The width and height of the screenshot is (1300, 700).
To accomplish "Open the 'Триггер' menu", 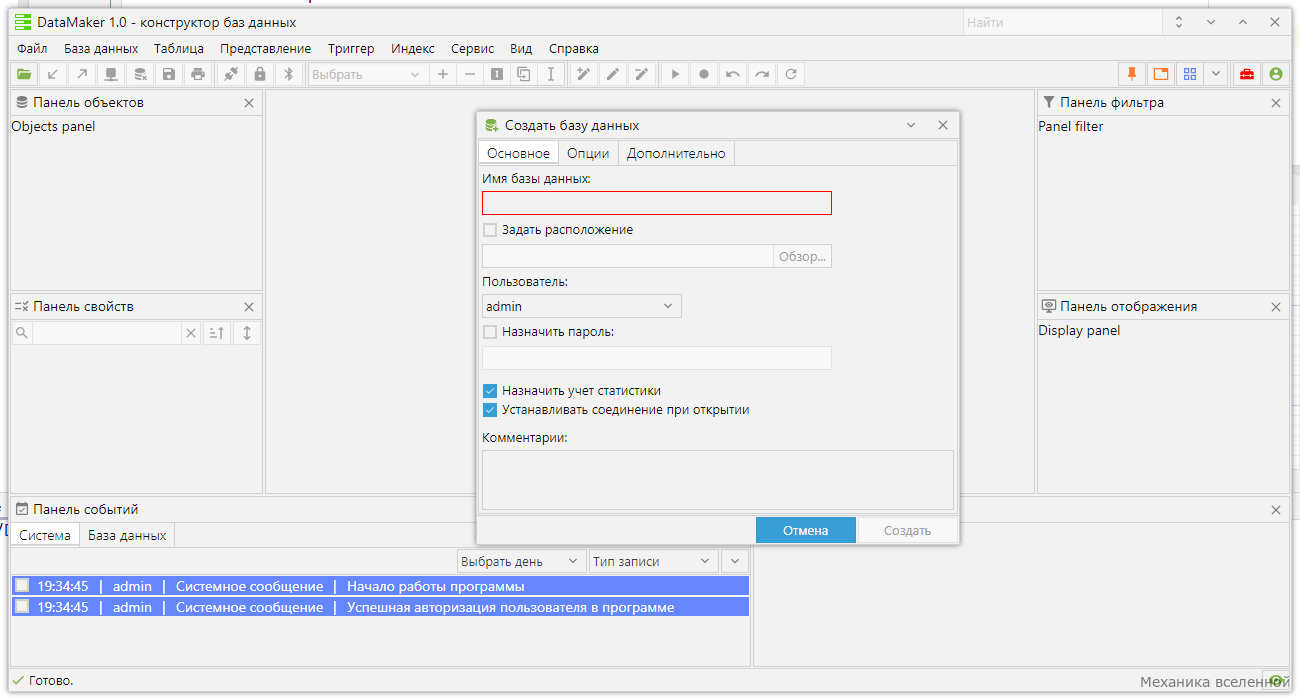I will coord(351,48).
